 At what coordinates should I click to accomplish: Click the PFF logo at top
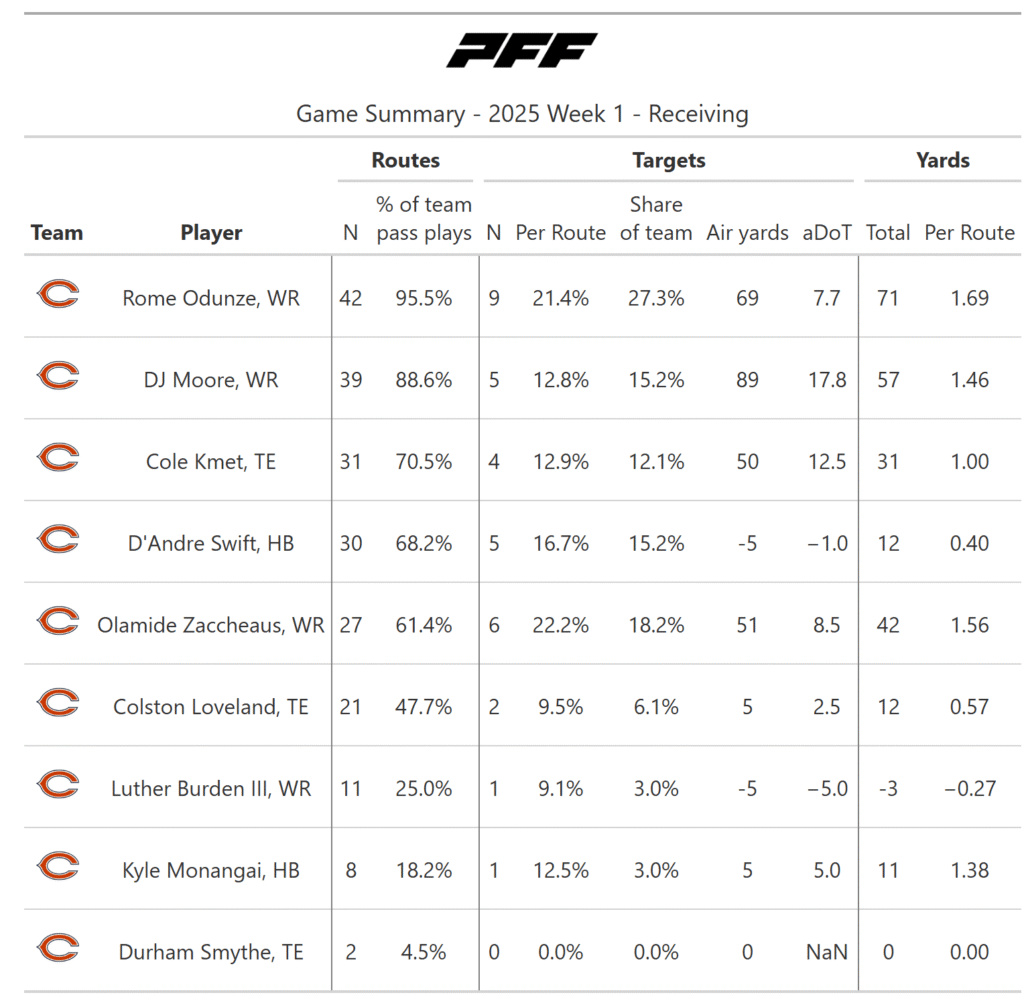coord(521,50)
